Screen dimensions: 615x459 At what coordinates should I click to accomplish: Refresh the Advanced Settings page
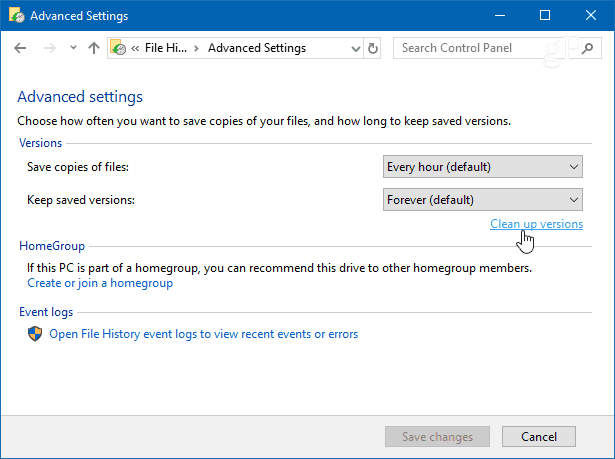click(373, 48)
